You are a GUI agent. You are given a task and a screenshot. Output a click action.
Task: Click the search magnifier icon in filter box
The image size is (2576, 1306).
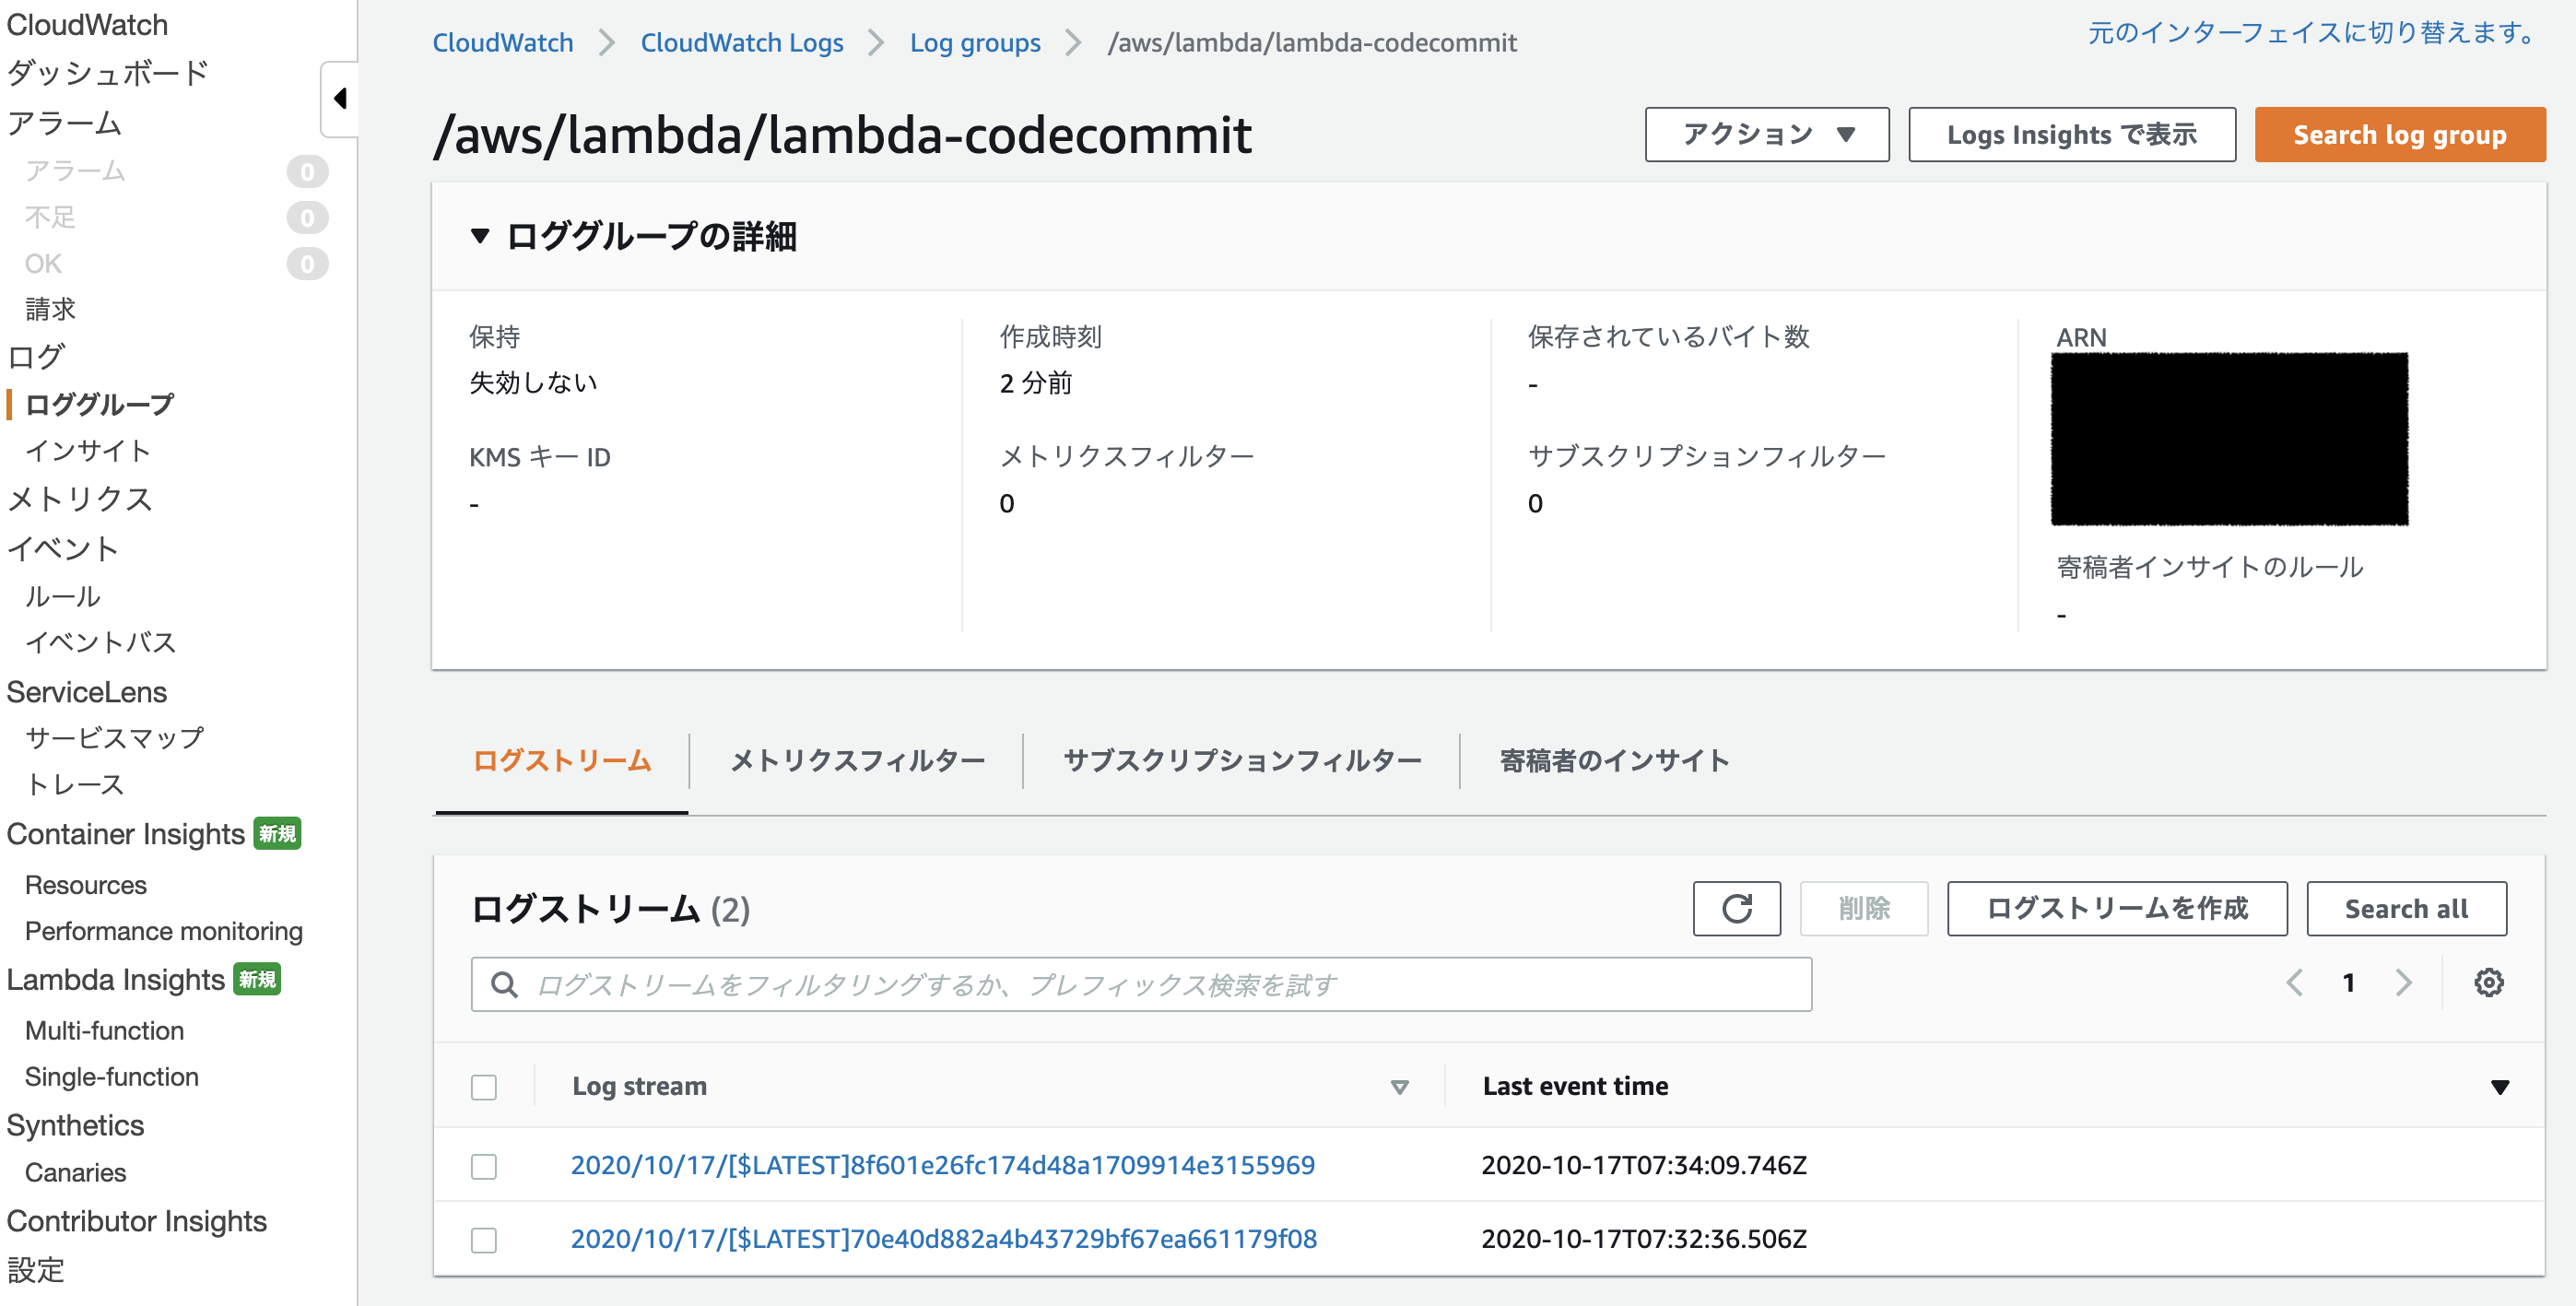[504, 985]
